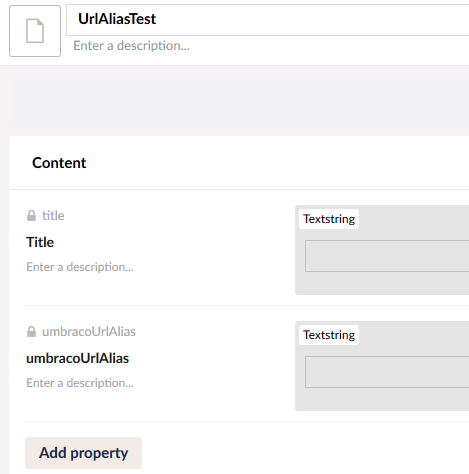Click the grey bar above Content group
Image resolution: width=469 pixels, height=474 pixels.
click(x=239, y=101)
